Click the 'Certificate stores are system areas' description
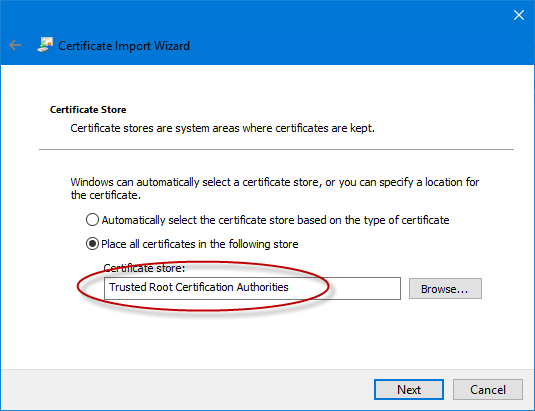 click(222, 128)
